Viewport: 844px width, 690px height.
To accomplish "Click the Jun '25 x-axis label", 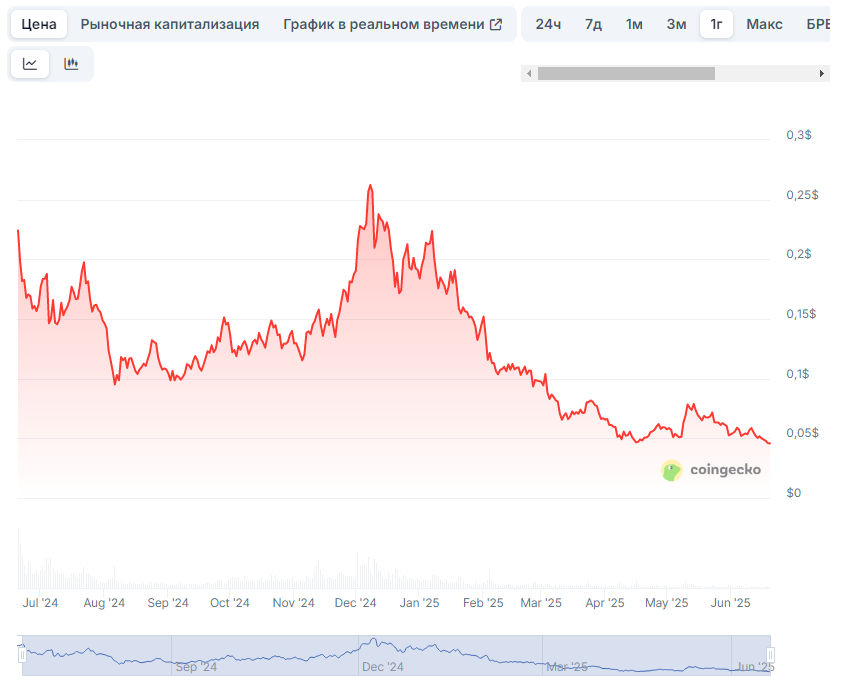I will [x=730, y=603].
